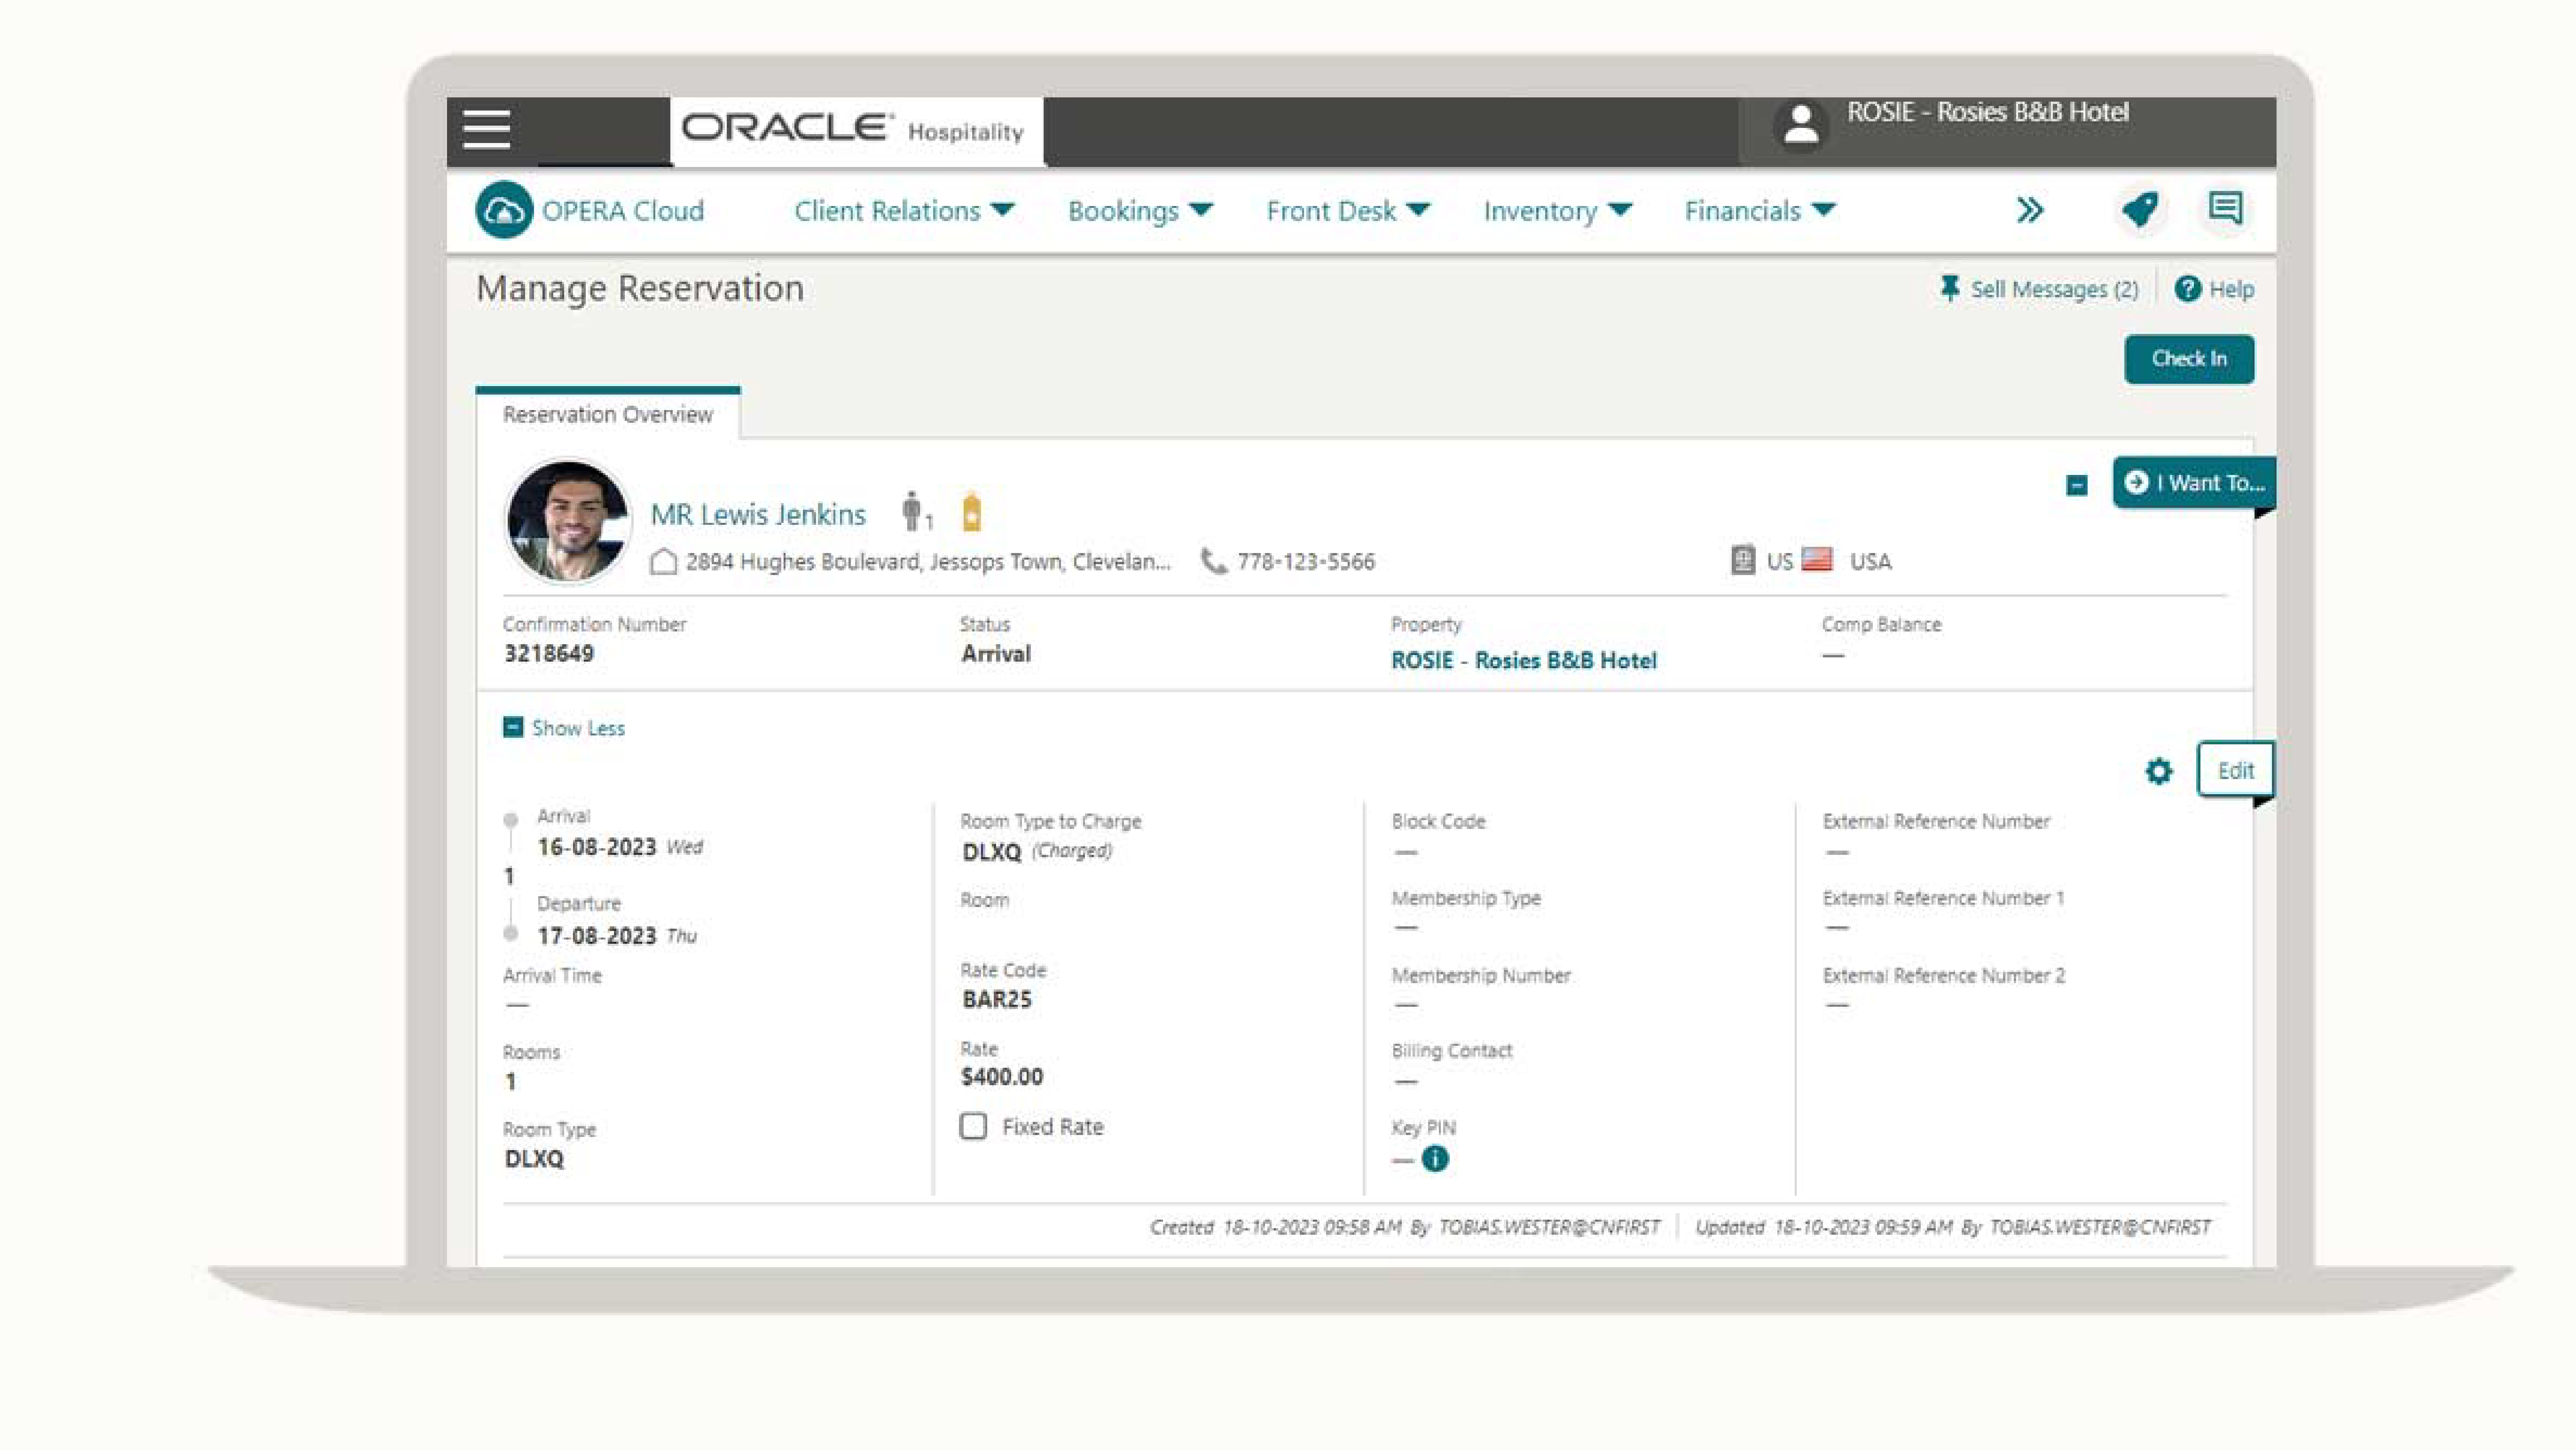Viewport: 2576px width, 1450px height.
Task: Enable the Fixed Rate checkbox
Action: point(972,1126)
